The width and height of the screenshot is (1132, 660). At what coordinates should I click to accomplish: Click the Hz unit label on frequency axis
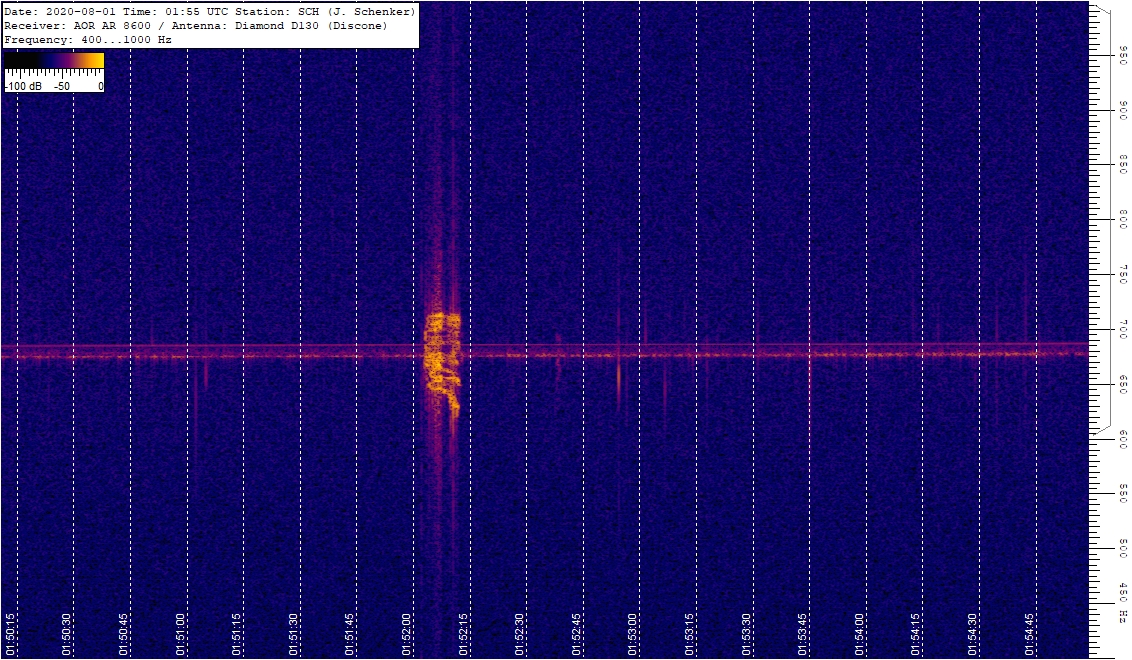[1123, 612]
